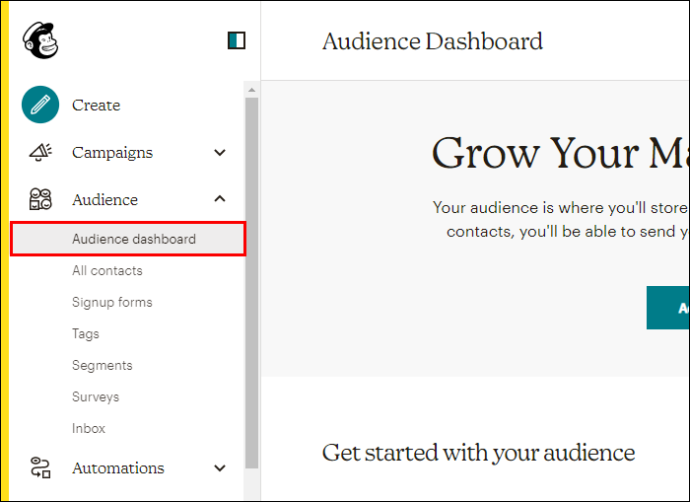Click the Create label text
The width and height of the screenshot is (690, 502).
click(x=96, y=105)
